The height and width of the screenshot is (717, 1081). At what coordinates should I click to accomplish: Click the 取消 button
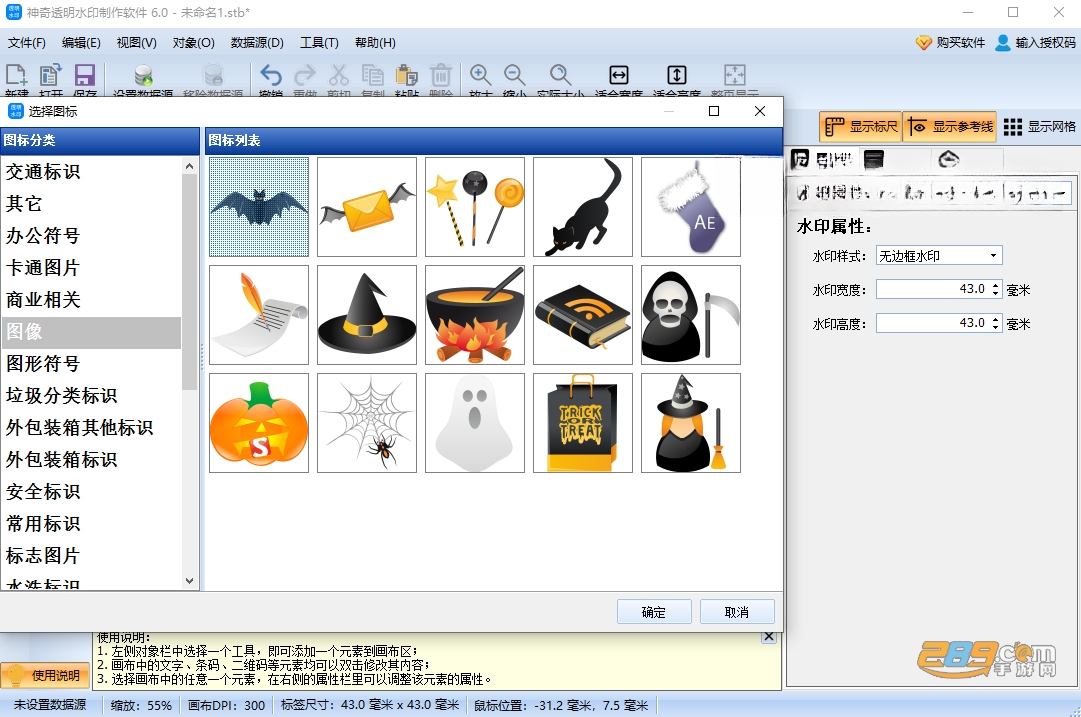[737, 612]
